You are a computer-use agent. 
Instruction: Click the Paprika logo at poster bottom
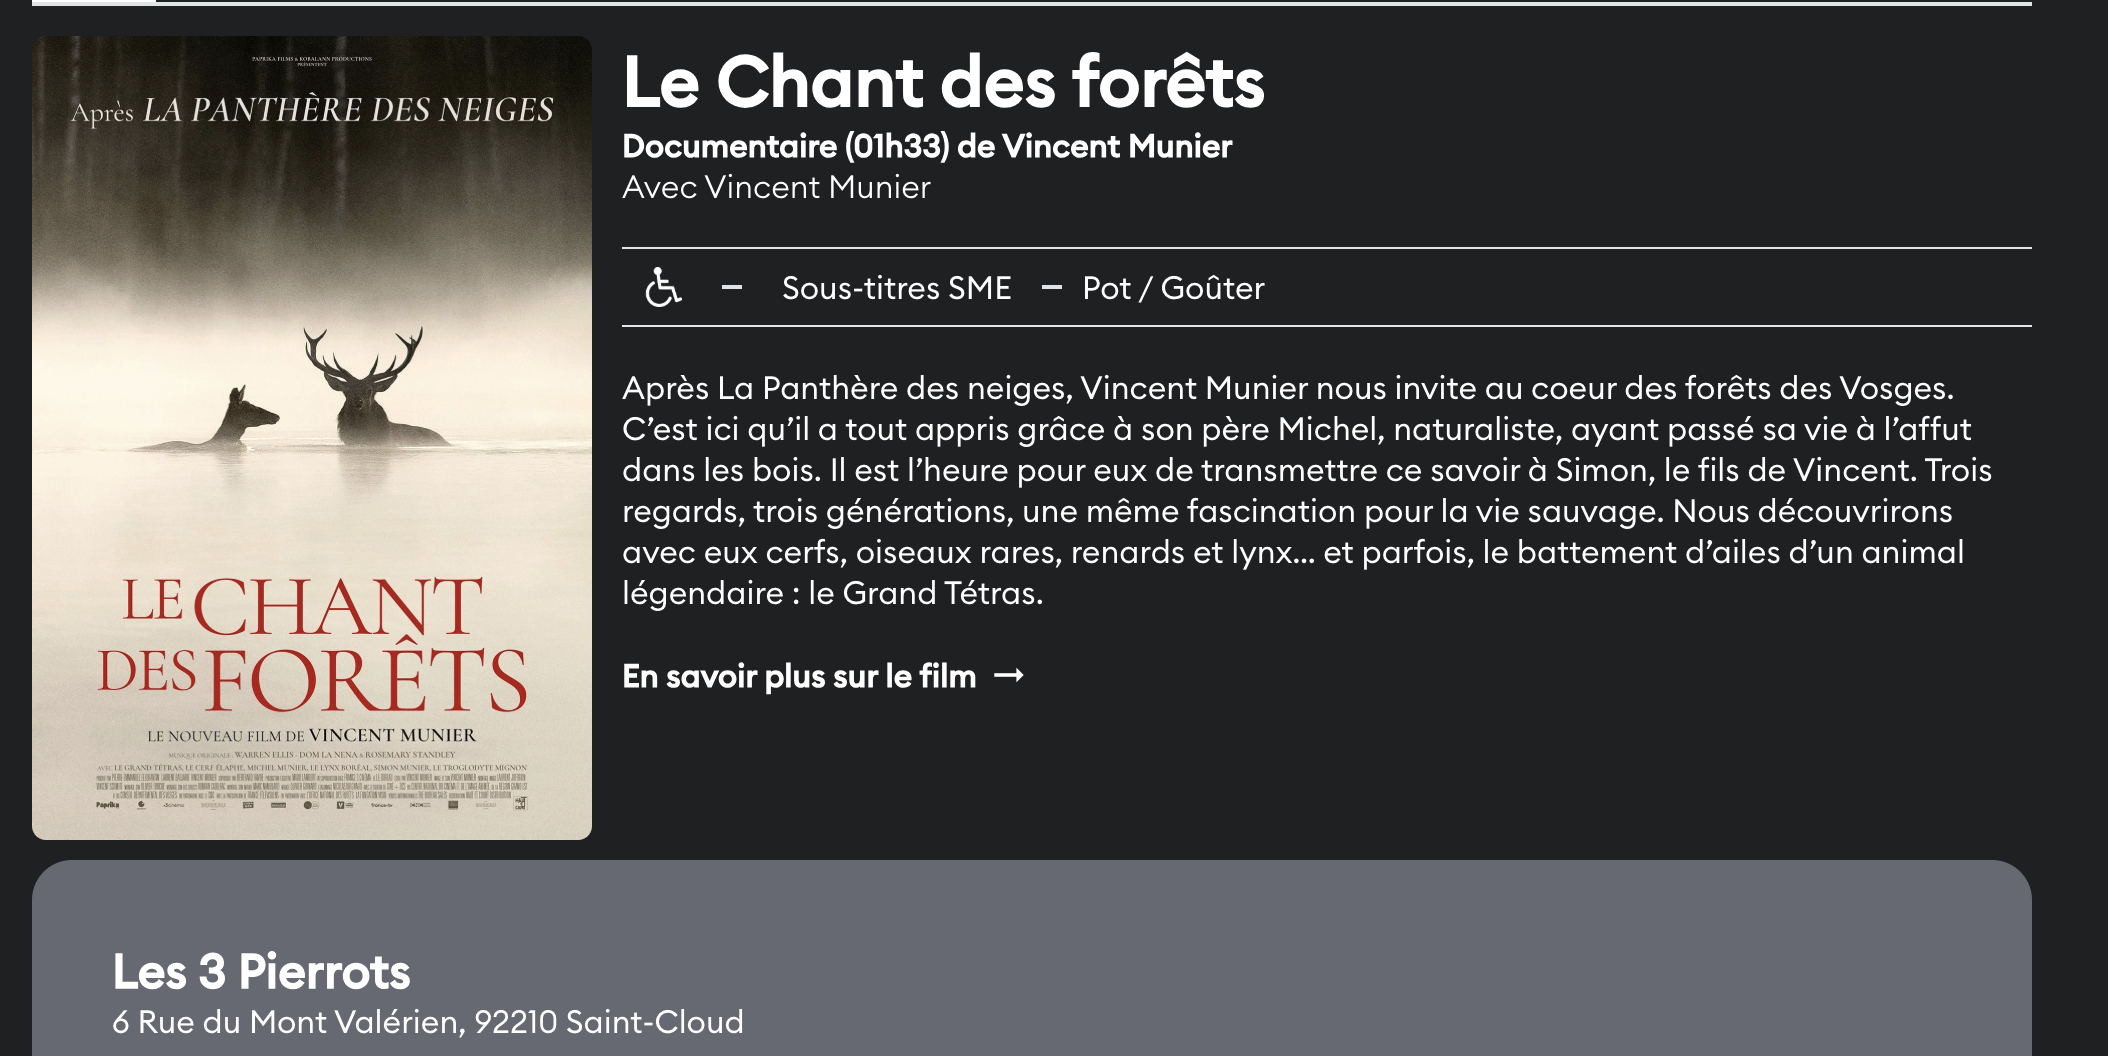coord(107,804)
